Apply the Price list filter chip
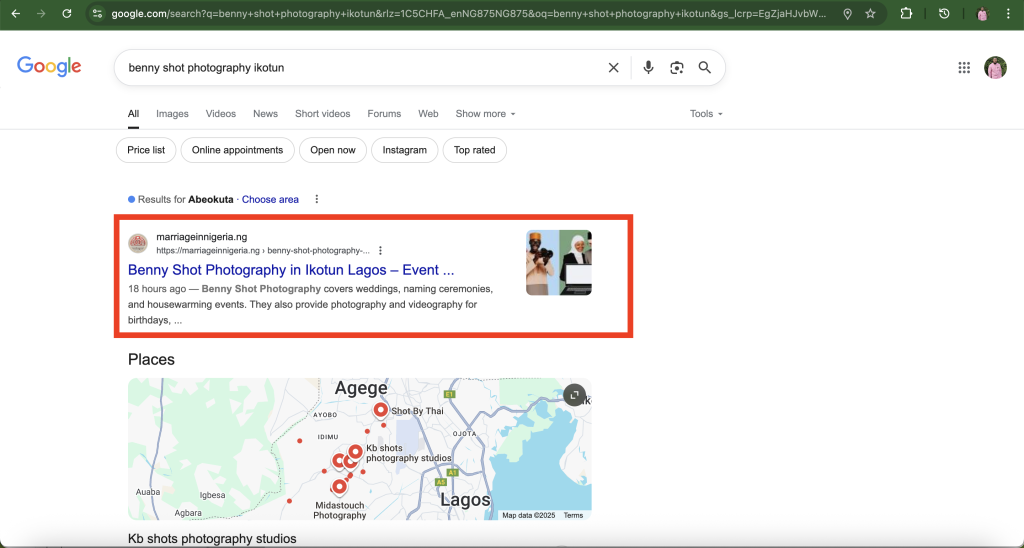The width and height of the screenshot is (1024, 548). pos(146,150)
